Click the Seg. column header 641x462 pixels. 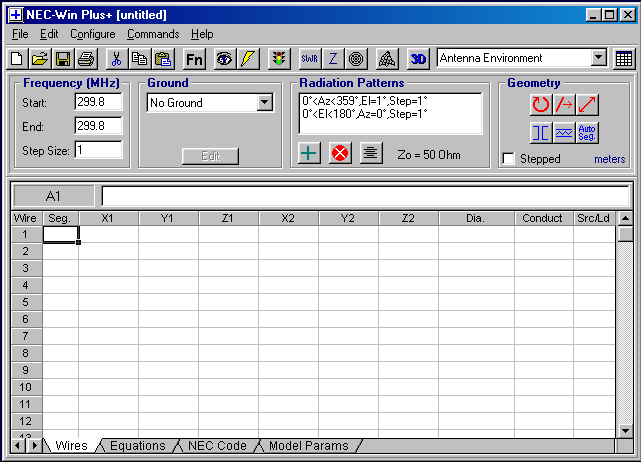[x=60, y=218]
